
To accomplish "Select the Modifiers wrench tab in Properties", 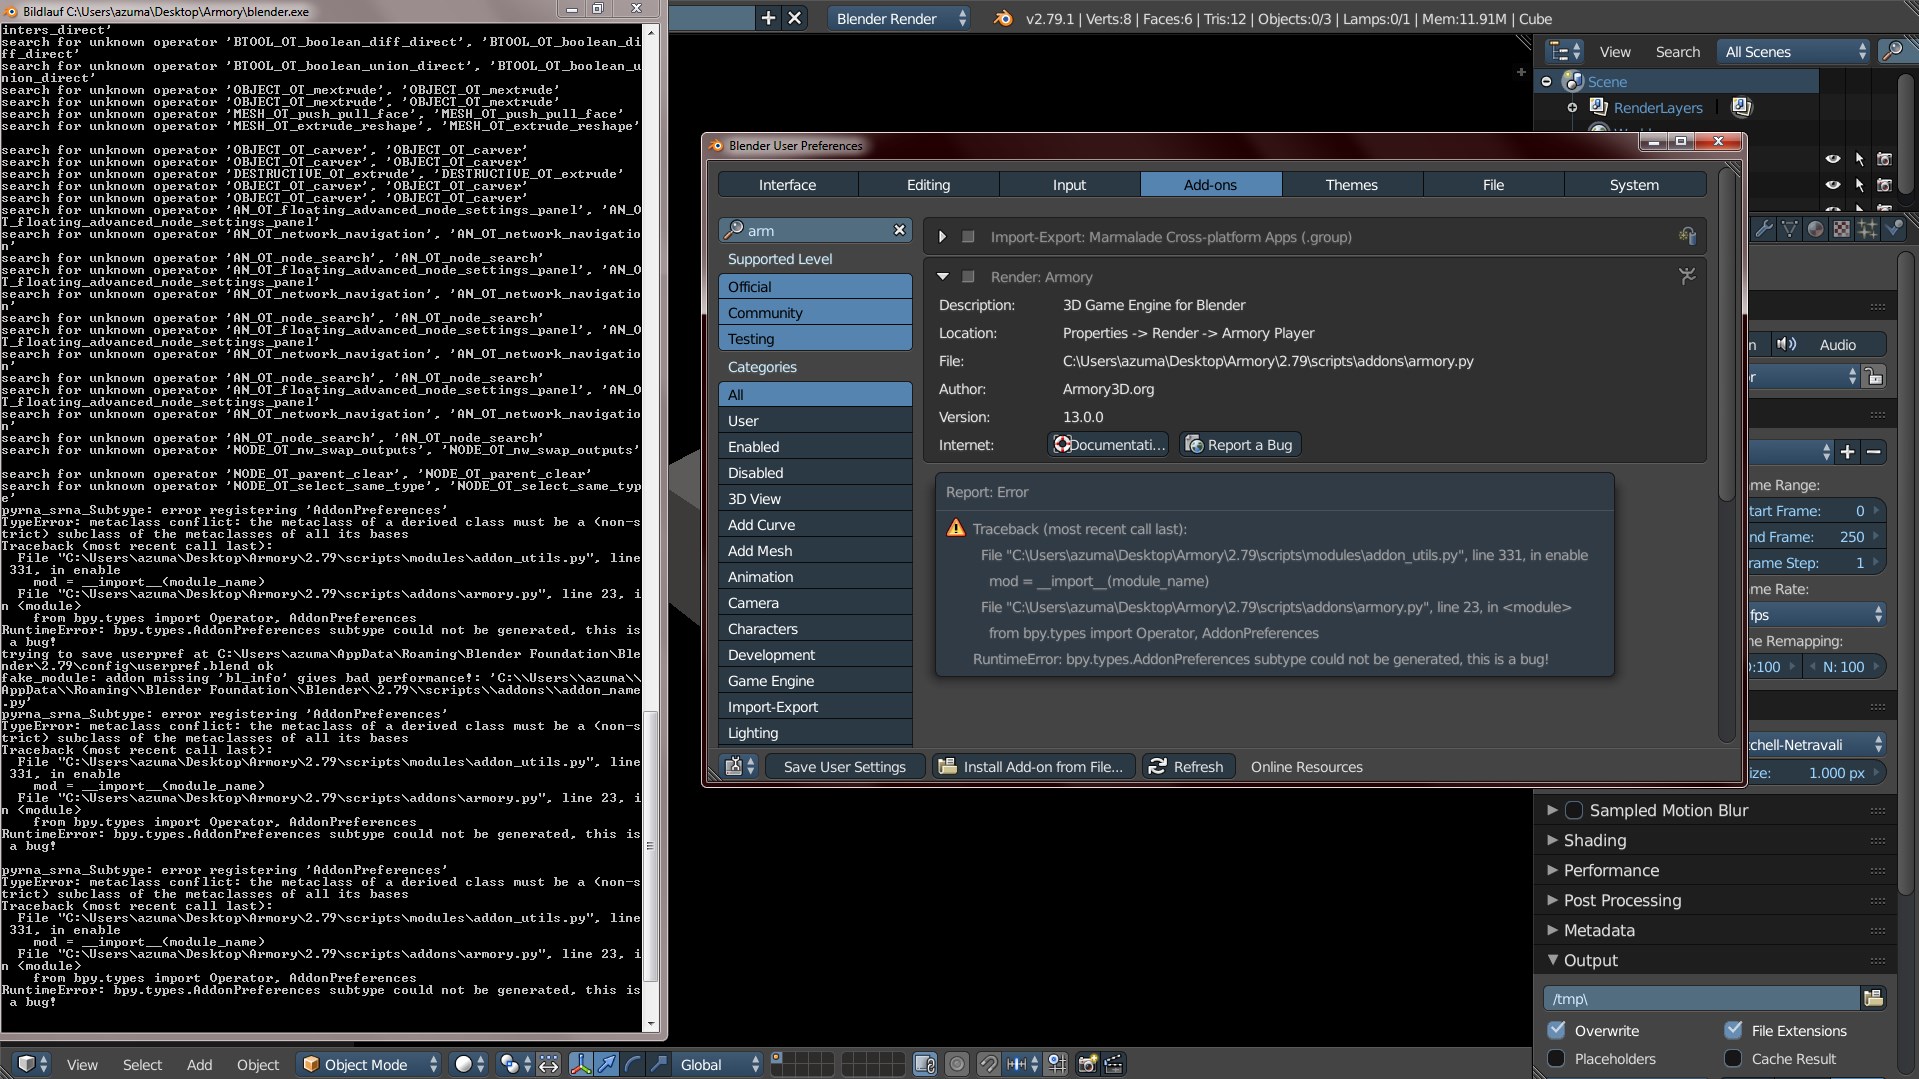I will click(x=1763, y=229).
